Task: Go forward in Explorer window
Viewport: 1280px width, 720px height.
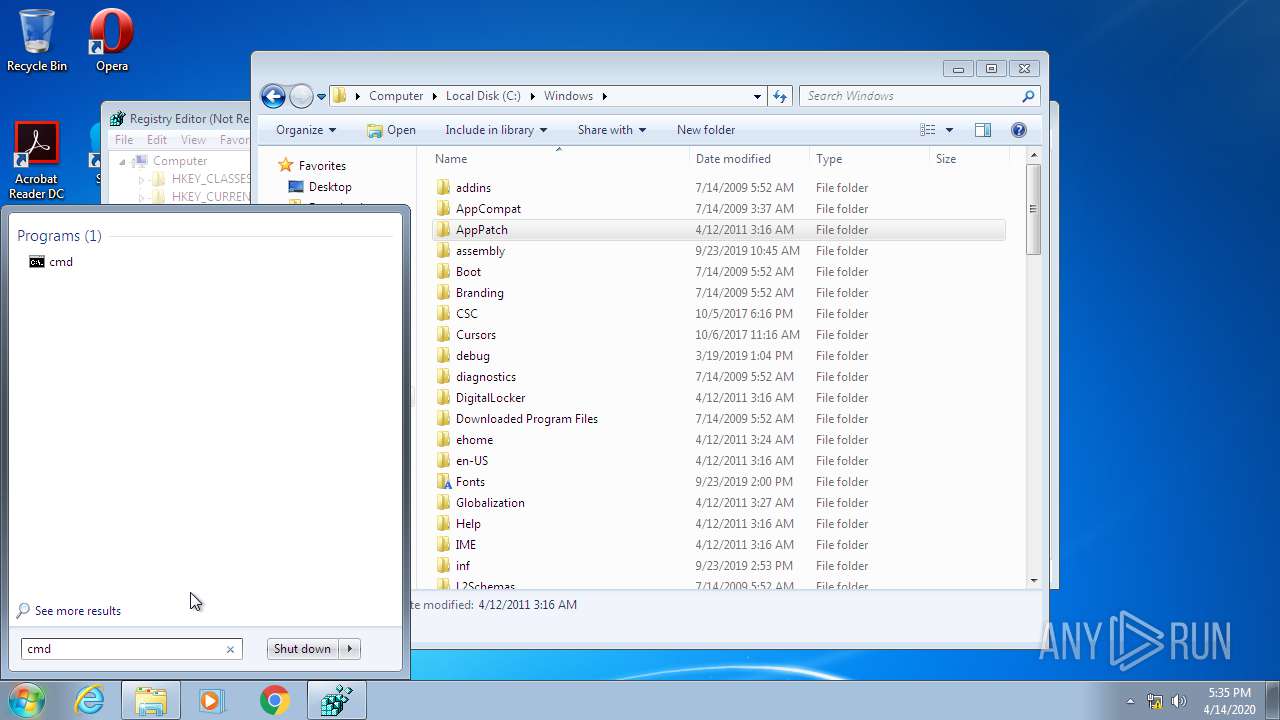Action: point(301,96)
